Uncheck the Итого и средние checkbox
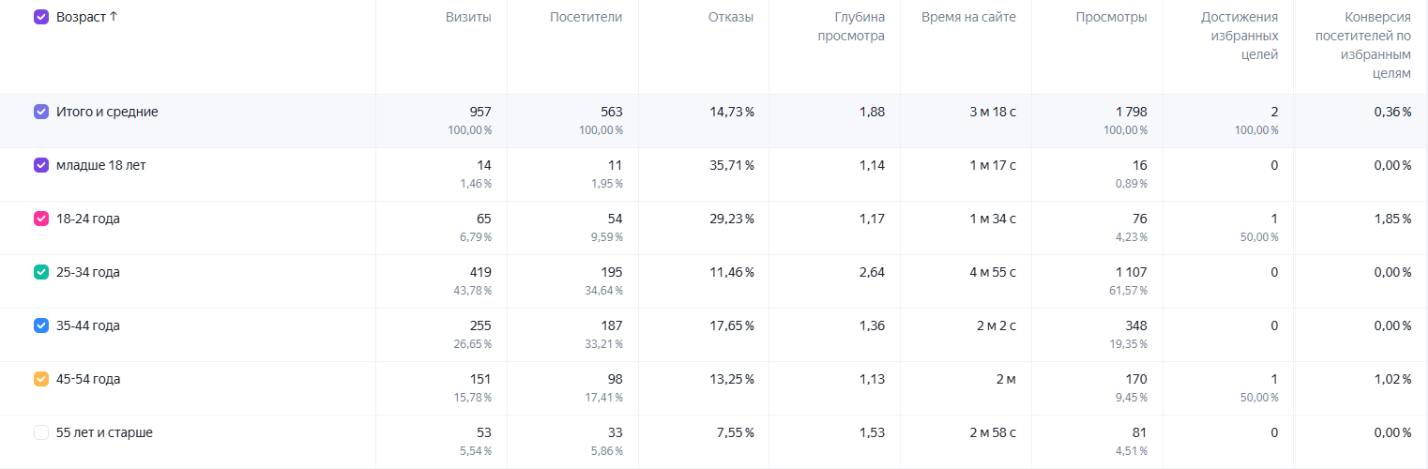 41,112
